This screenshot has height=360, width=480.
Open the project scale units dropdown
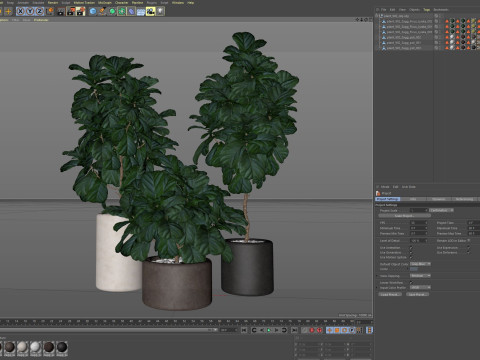tap(441, 210)
